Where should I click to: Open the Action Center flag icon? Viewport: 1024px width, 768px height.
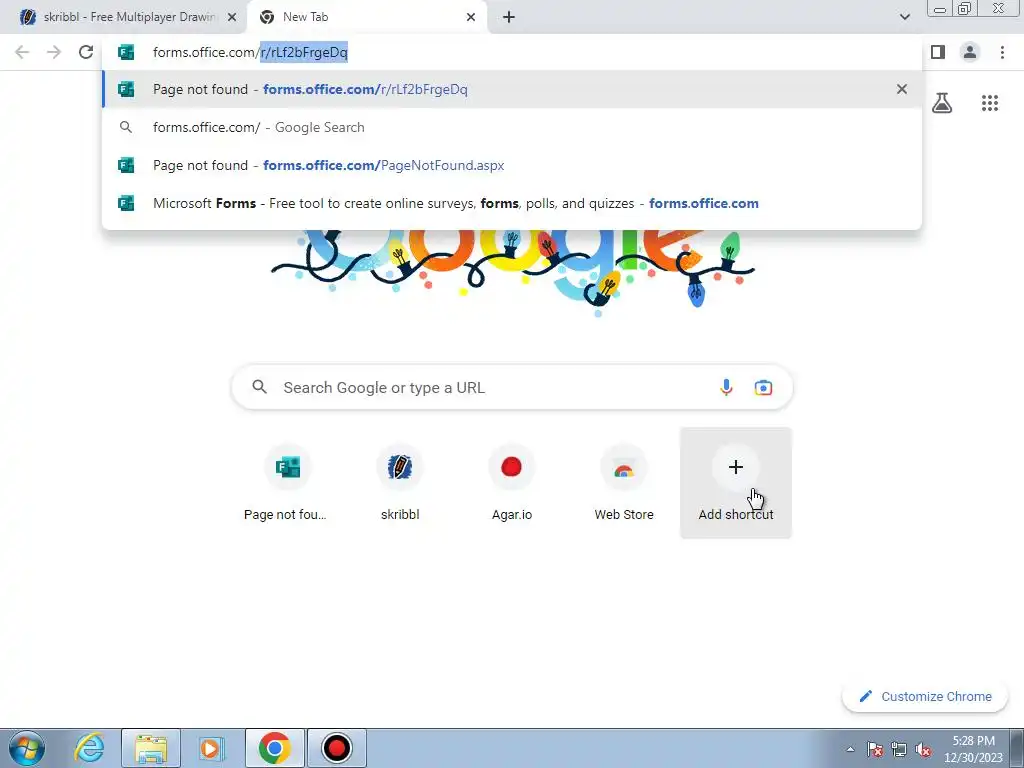[x=875, y=749]
